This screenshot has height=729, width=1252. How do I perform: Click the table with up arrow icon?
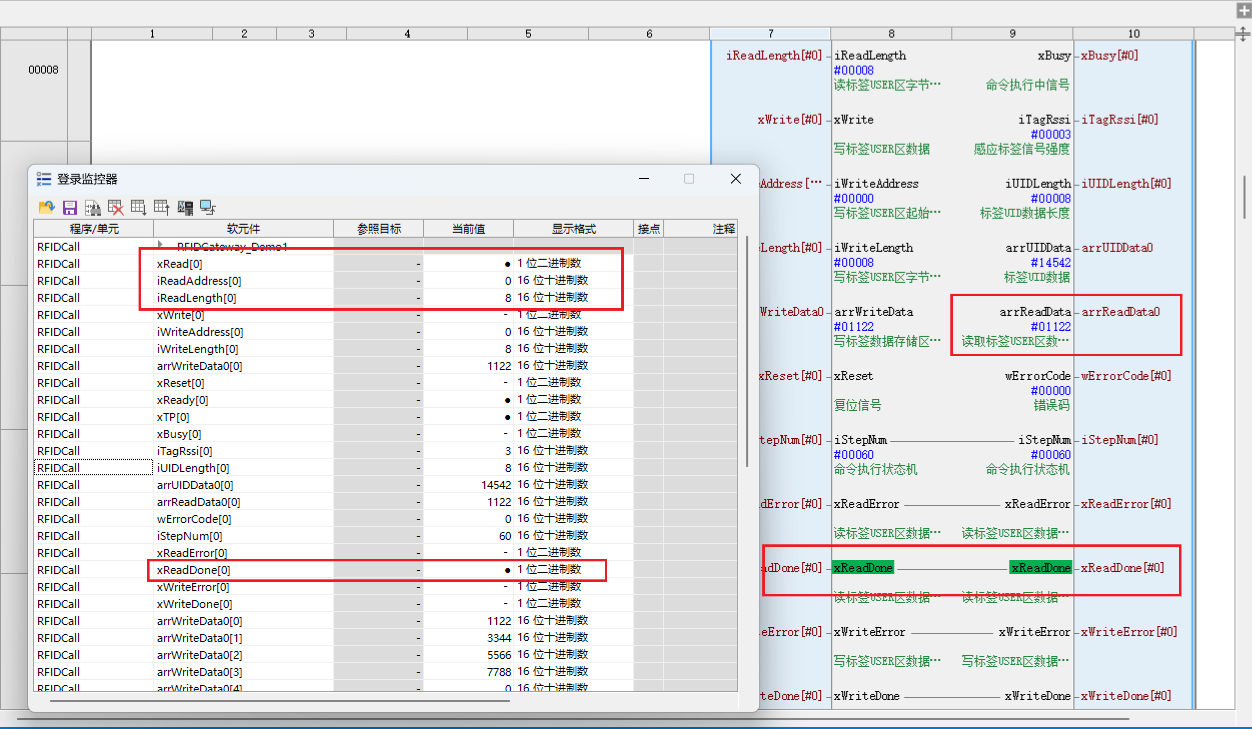pyautogui.click(x=162, y=207)
